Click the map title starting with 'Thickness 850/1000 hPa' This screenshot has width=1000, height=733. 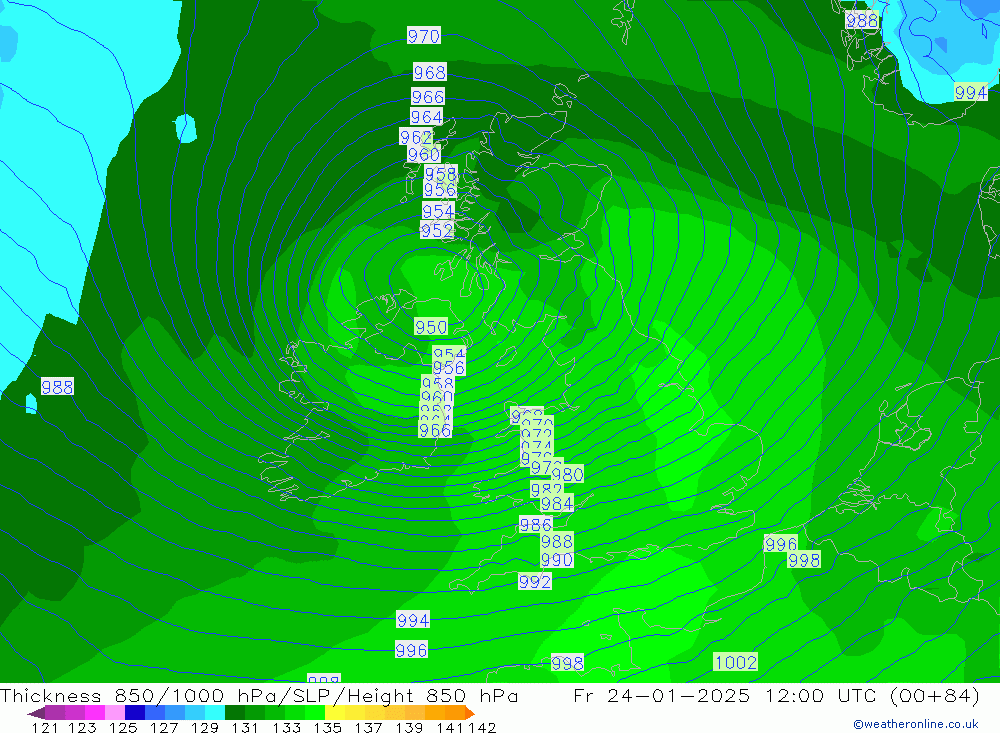pos(259,695)
